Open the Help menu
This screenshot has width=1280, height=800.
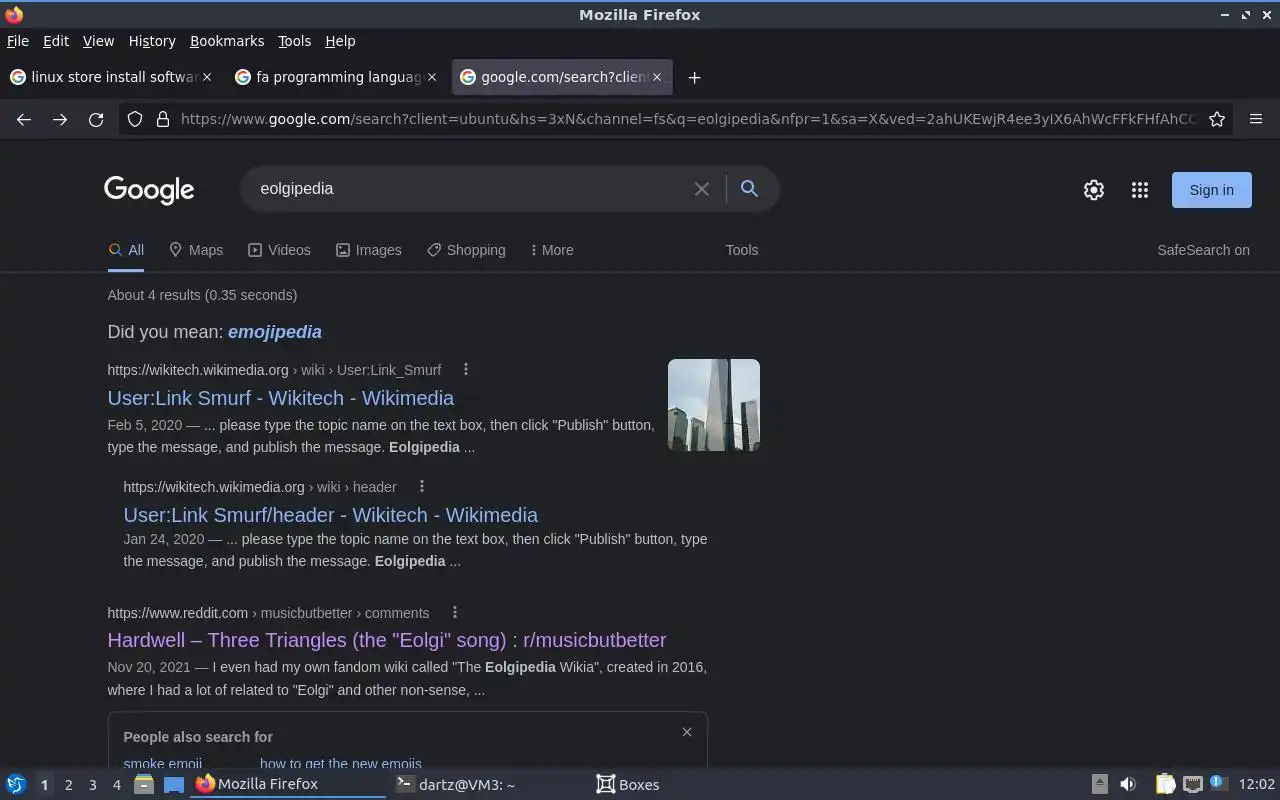tap(340, 41)
